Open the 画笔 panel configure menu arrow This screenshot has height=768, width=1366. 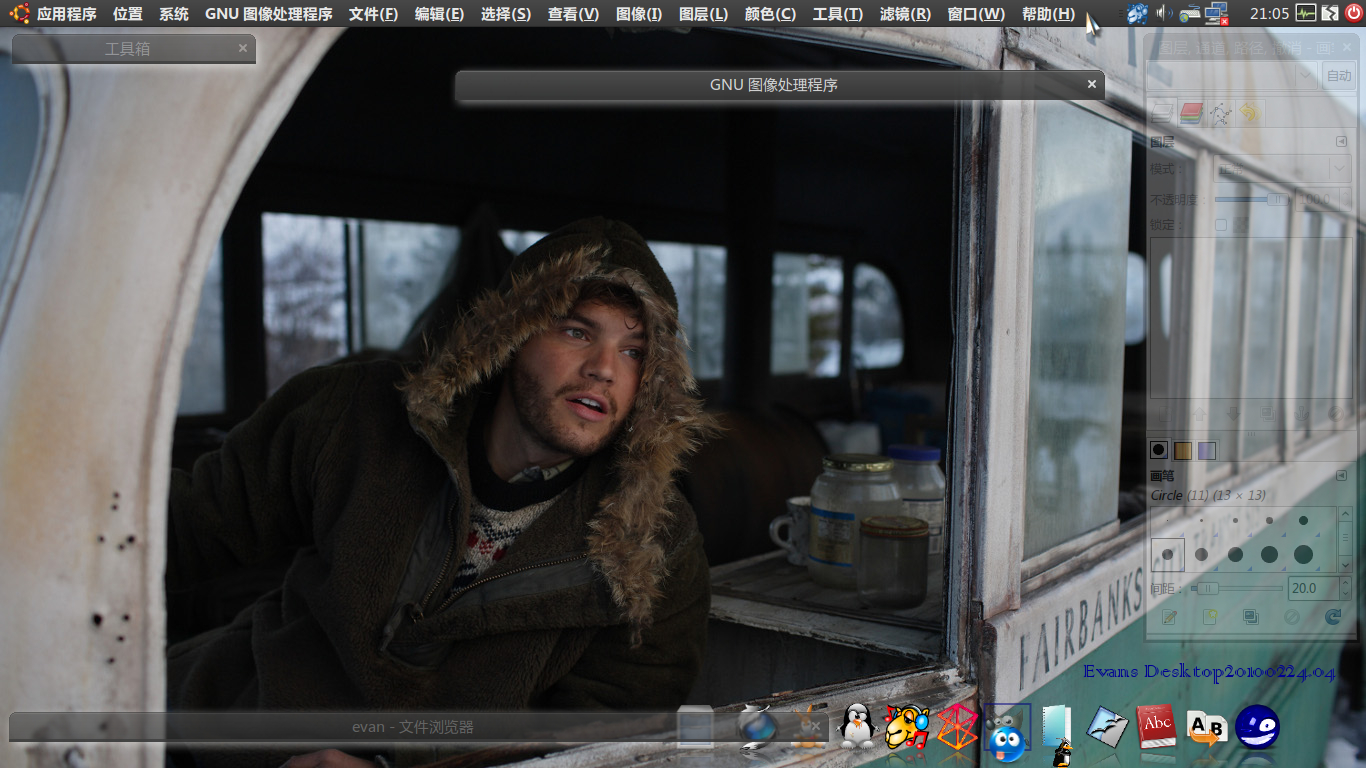(x=1342, y=476)
